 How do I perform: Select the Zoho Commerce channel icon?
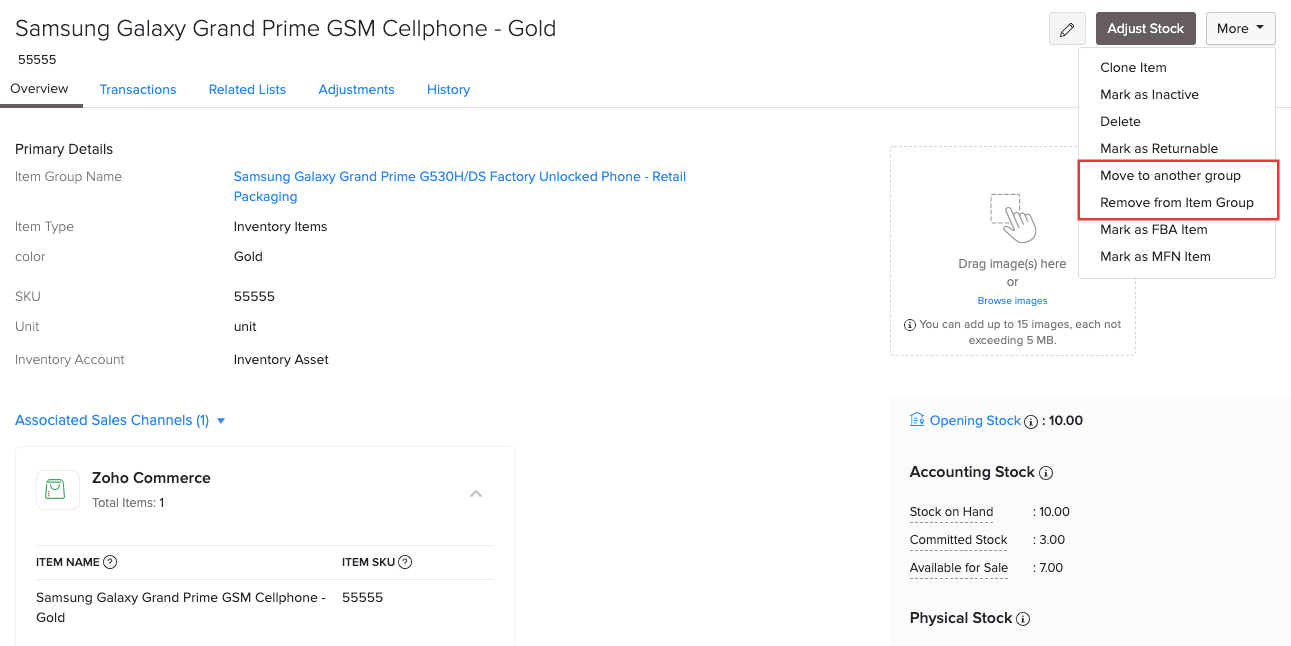(57, 489)
